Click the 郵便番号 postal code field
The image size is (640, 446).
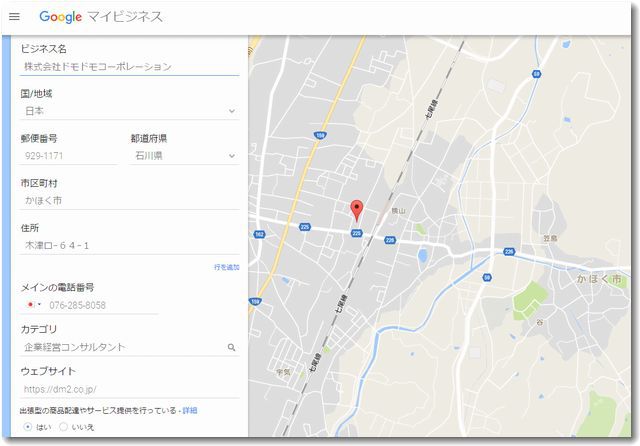click(69, 156)
